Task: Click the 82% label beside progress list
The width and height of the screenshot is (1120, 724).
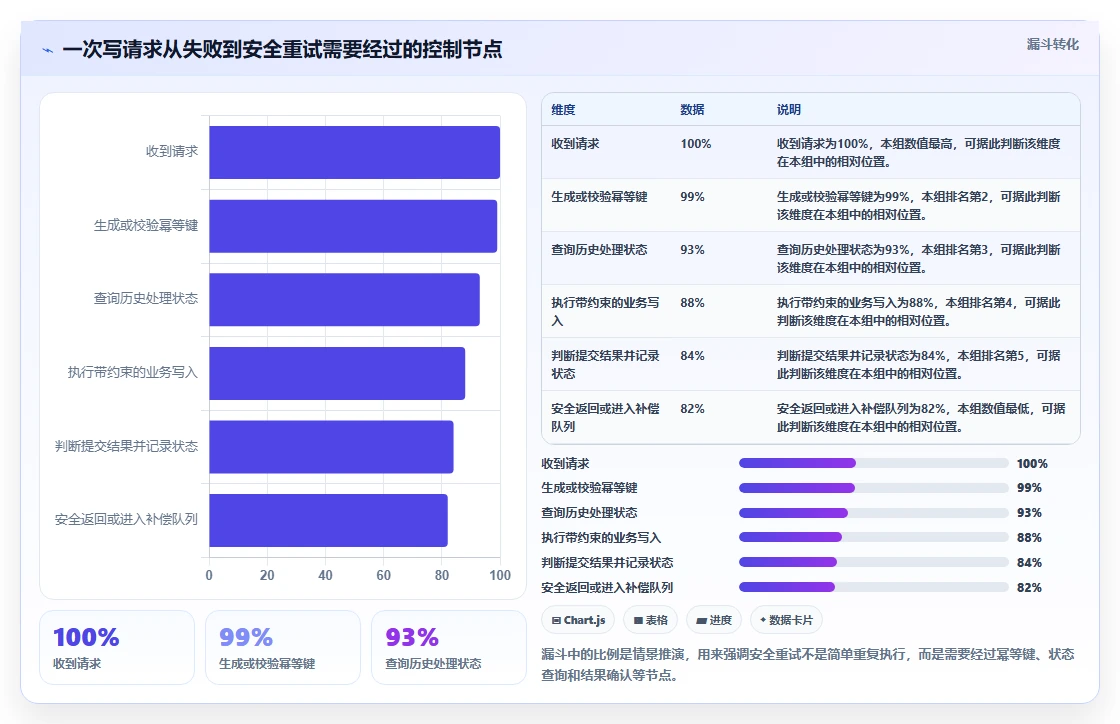Action: 1029,588
